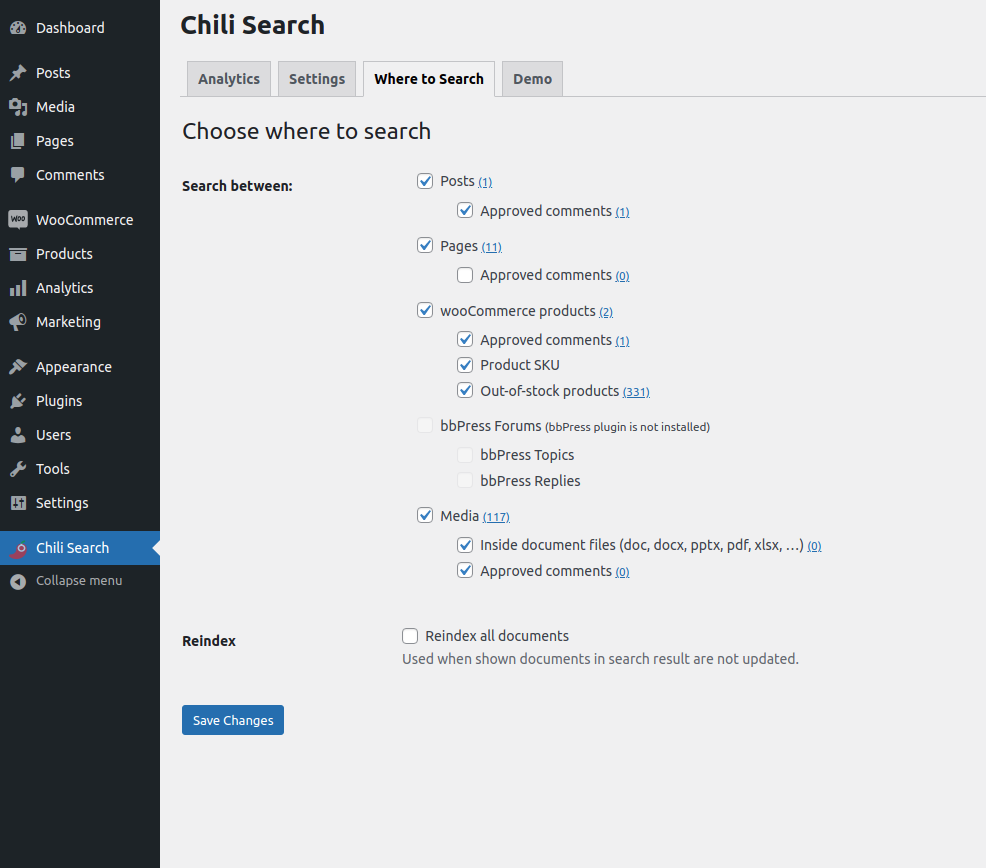This screenshot has width=986, height=868.
Task: Click the Tools wrench icon
Action: pyautogui.click(x=18, y=469)
